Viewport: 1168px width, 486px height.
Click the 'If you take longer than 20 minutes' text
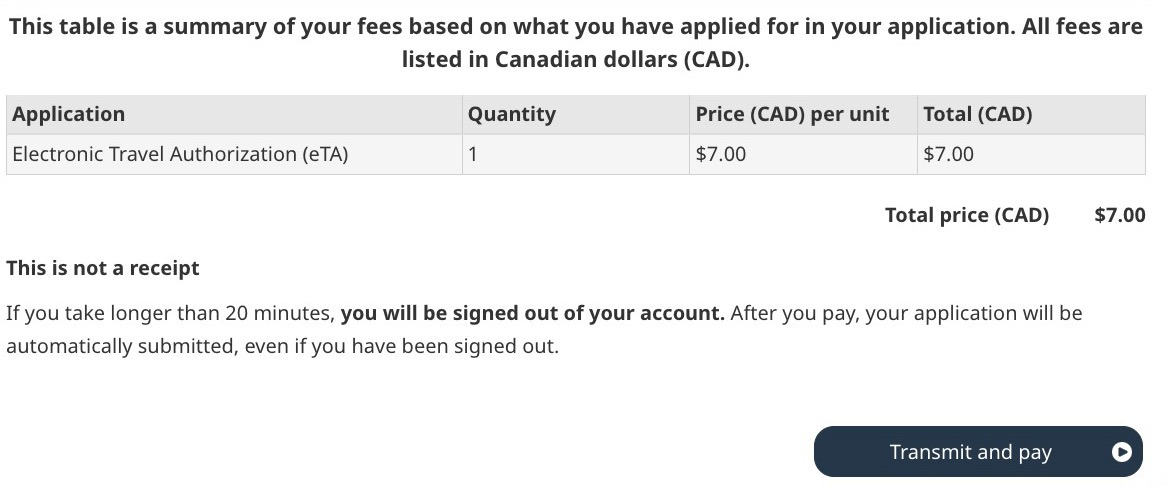point(170,313)
